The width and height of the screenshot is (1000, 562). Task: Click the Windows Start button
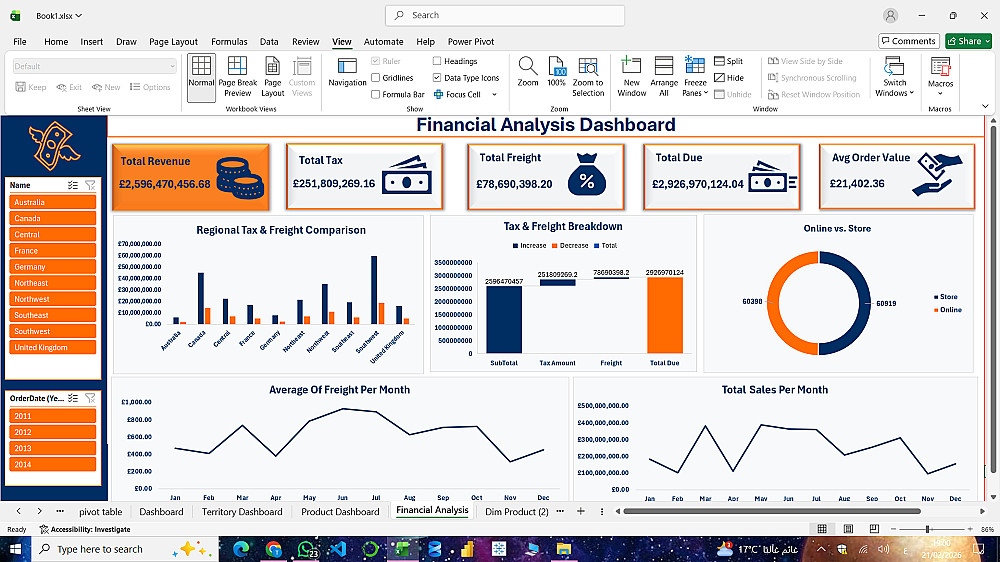coord(15,549)
